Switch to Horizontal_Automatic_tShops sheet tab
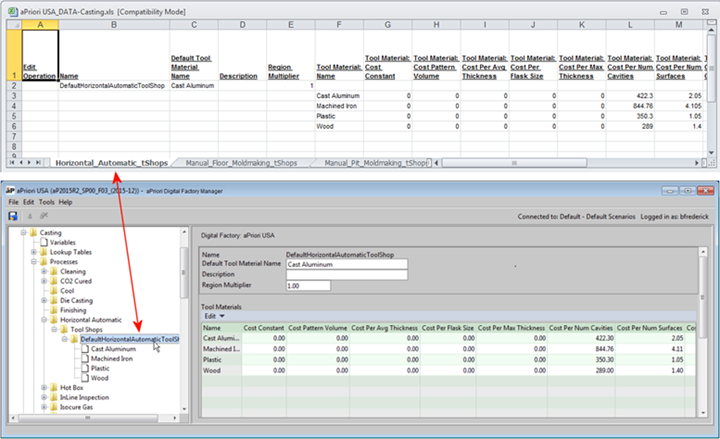Image resolution: width=720 pixels, height=439 pixels. [x=111, y=163]
